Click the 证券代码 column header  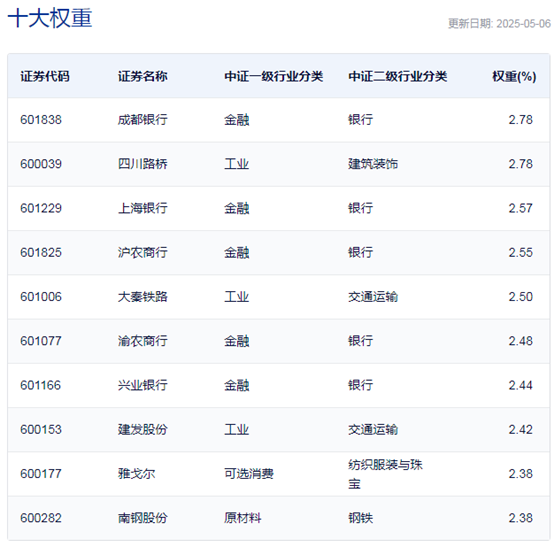coord(45,76)
